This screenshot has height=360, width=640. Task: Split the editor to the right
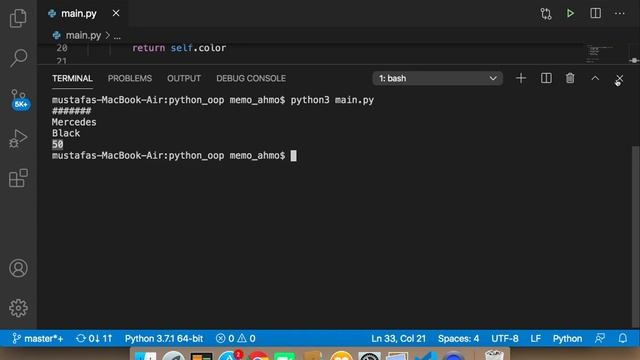(x=596, y=13)
